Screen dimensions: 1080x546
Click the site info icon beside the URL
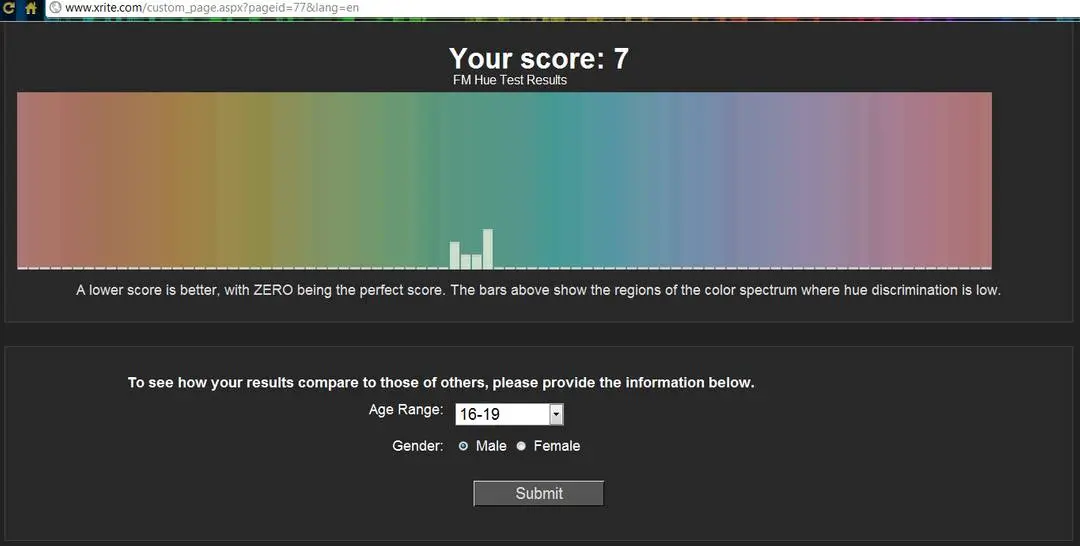pyautogui.click(x=55, y=8)
